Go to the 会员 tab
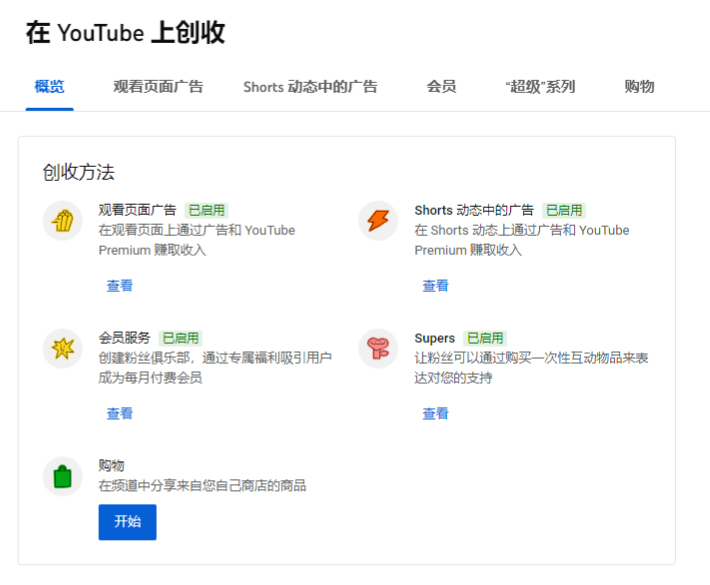This screenshot has height=585, width=710. click(441, 86)
